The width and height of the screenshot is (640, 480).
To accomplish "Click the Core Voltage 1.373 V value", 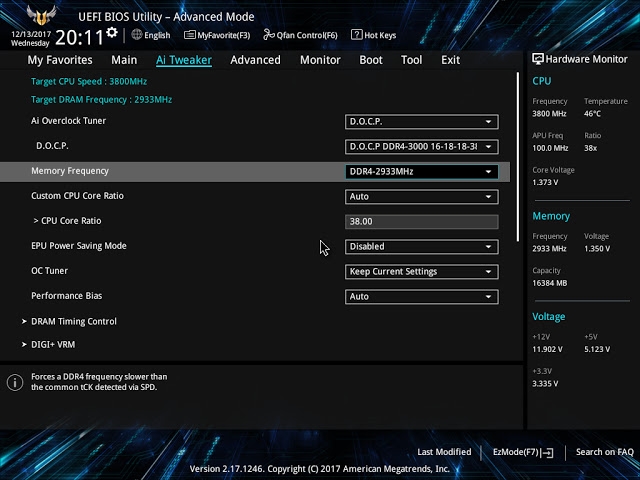I will pos(545,182).
